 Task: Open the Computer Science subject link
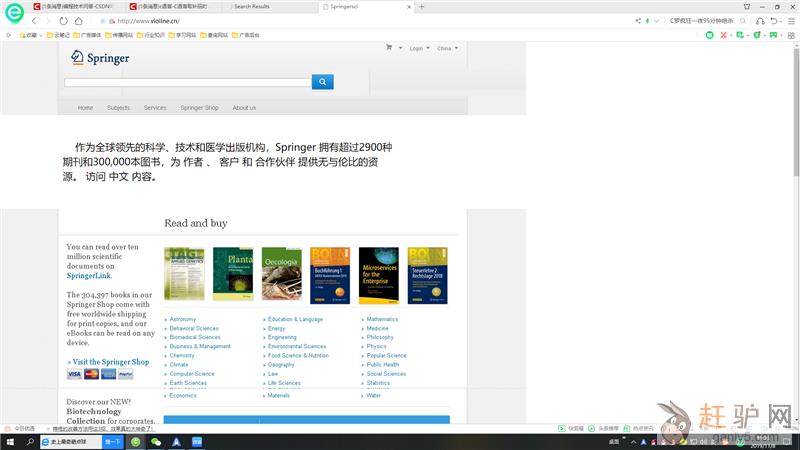192,374
